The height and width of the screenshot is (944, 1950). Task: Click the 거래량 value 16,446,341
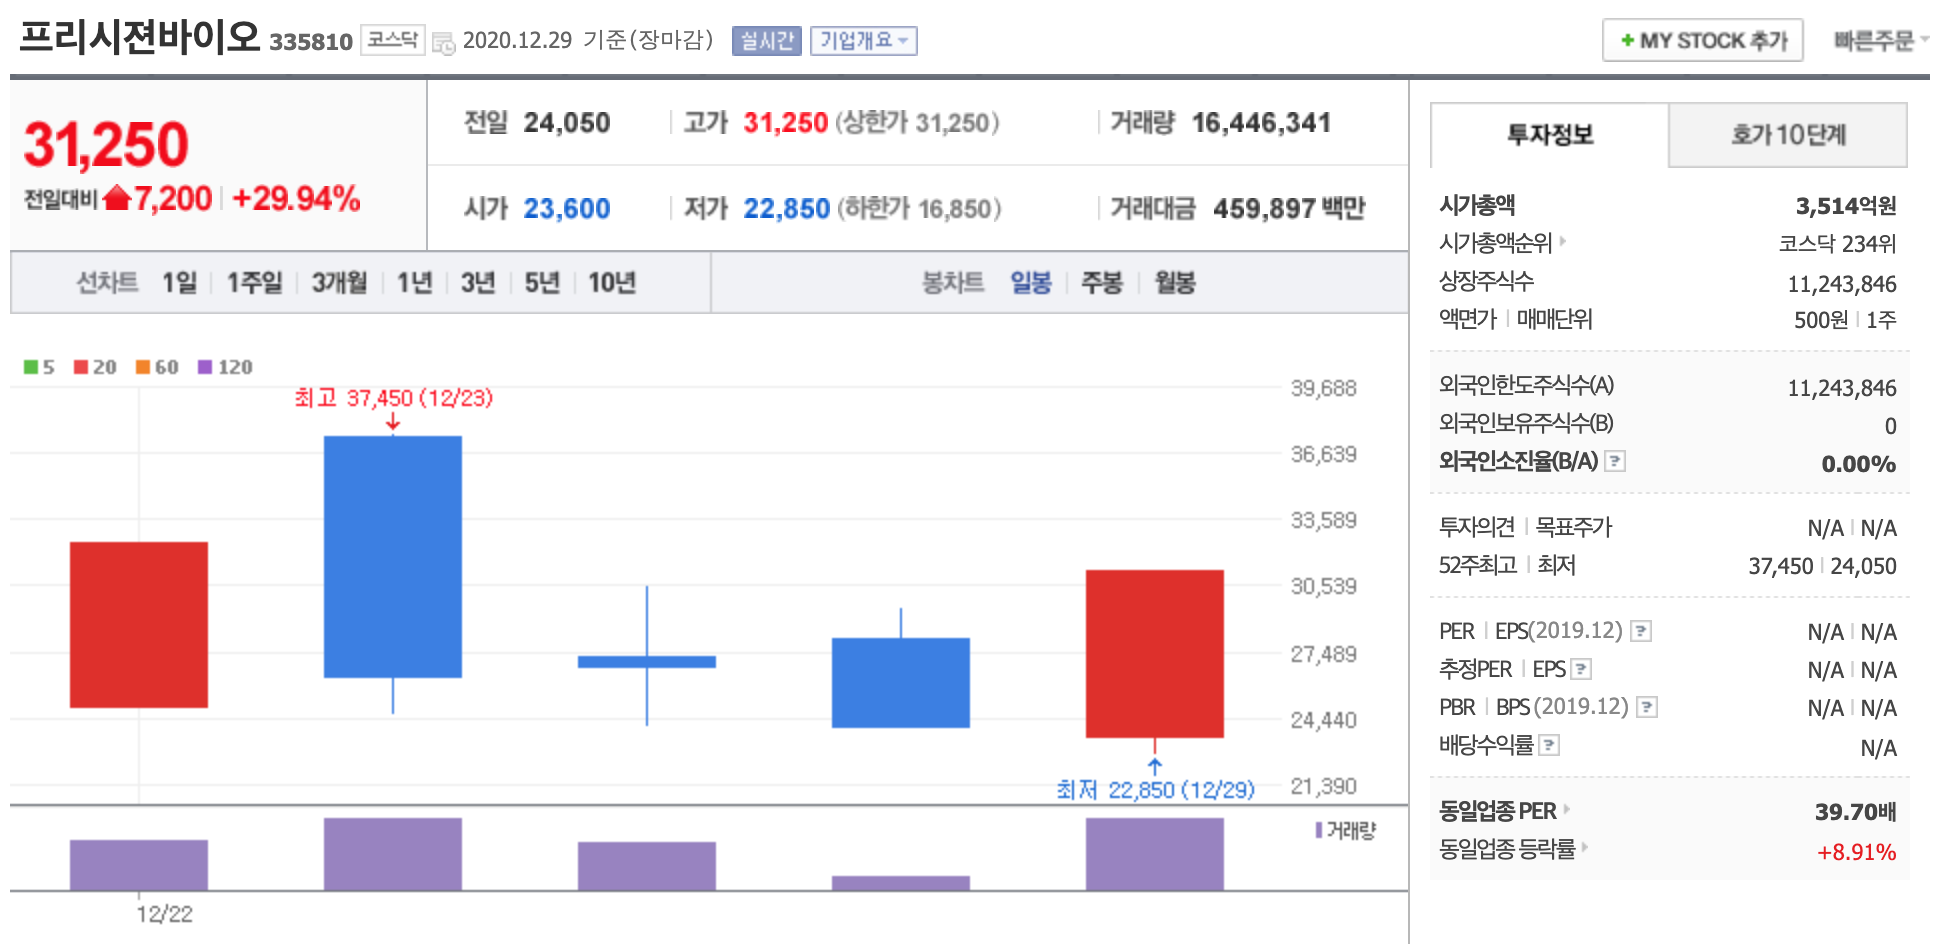pyautogui.click(x=1261, y=123)
